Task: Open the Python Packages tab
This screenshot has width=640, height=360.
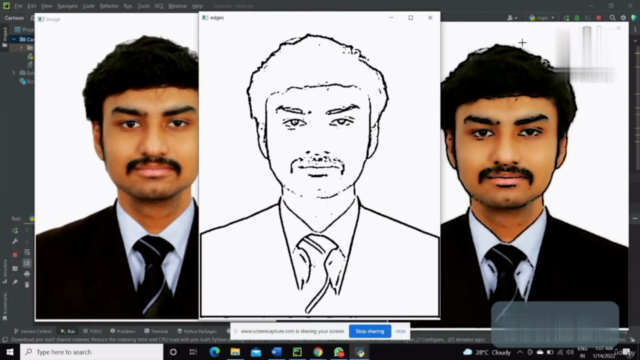Action: pyautogui.click(x=197, y=331)
